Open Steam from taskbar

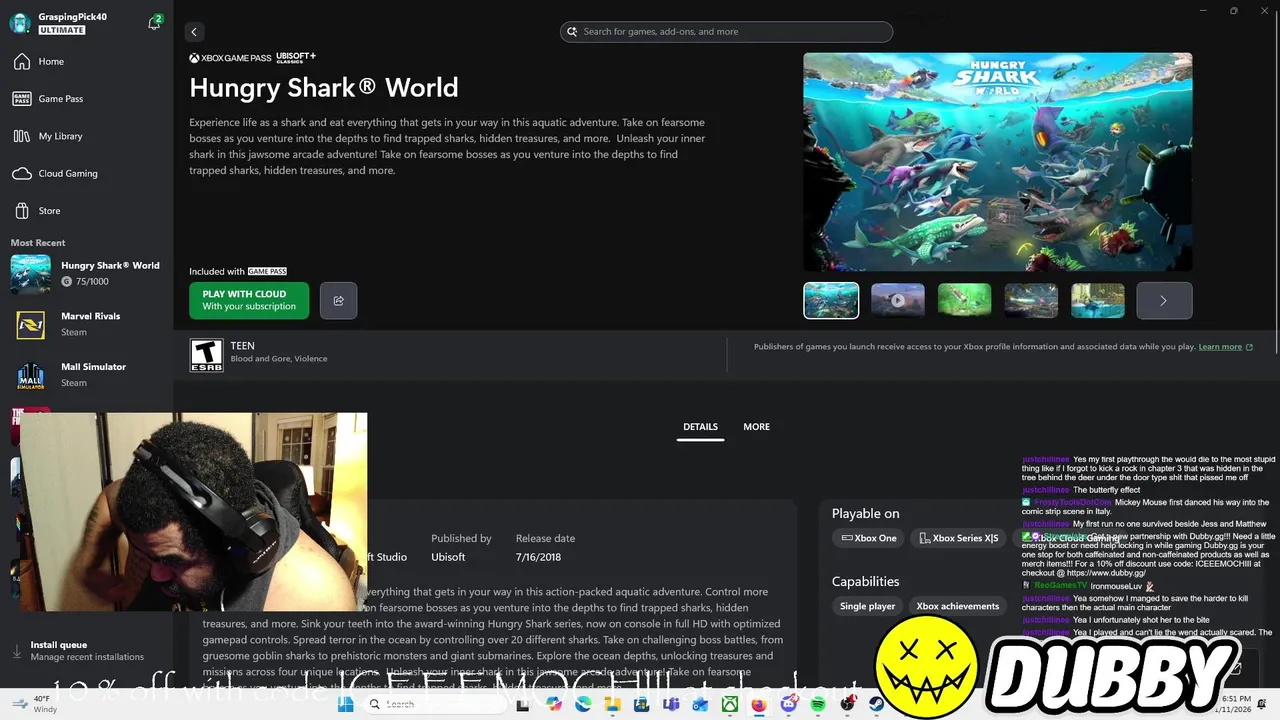(x=876, y=704)
